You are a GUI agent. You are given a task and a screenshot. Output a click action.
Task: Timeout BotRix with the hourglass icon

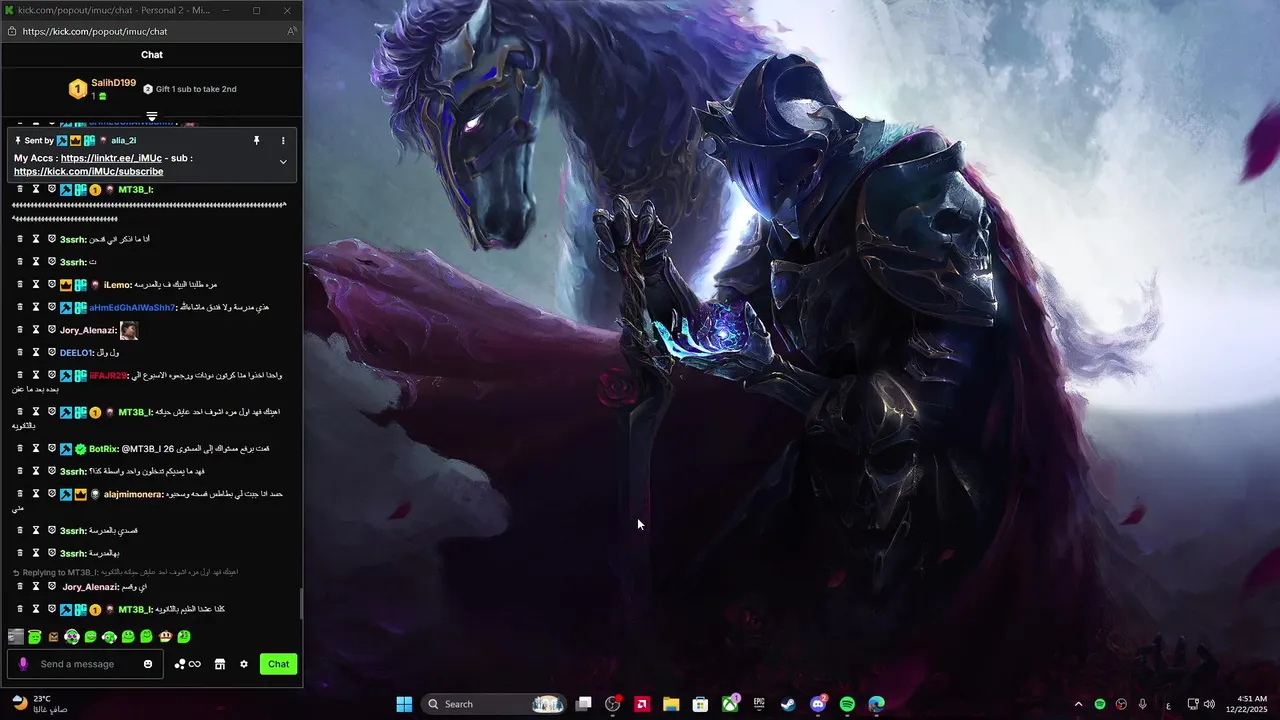[x=36, y=449]
